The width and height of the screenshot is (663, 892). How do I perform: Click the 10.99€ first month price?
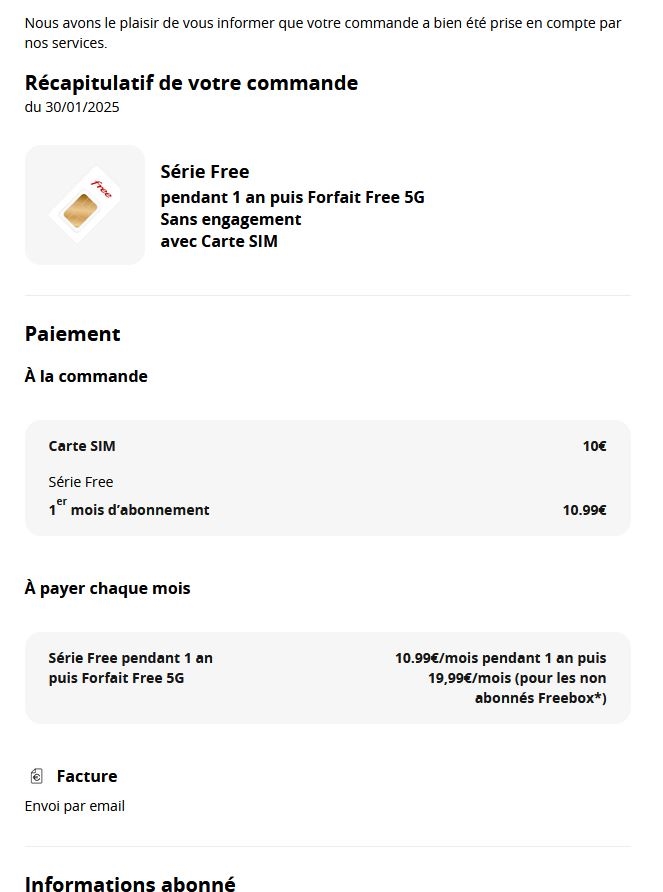pyautogui.click(x=584, y=510)
